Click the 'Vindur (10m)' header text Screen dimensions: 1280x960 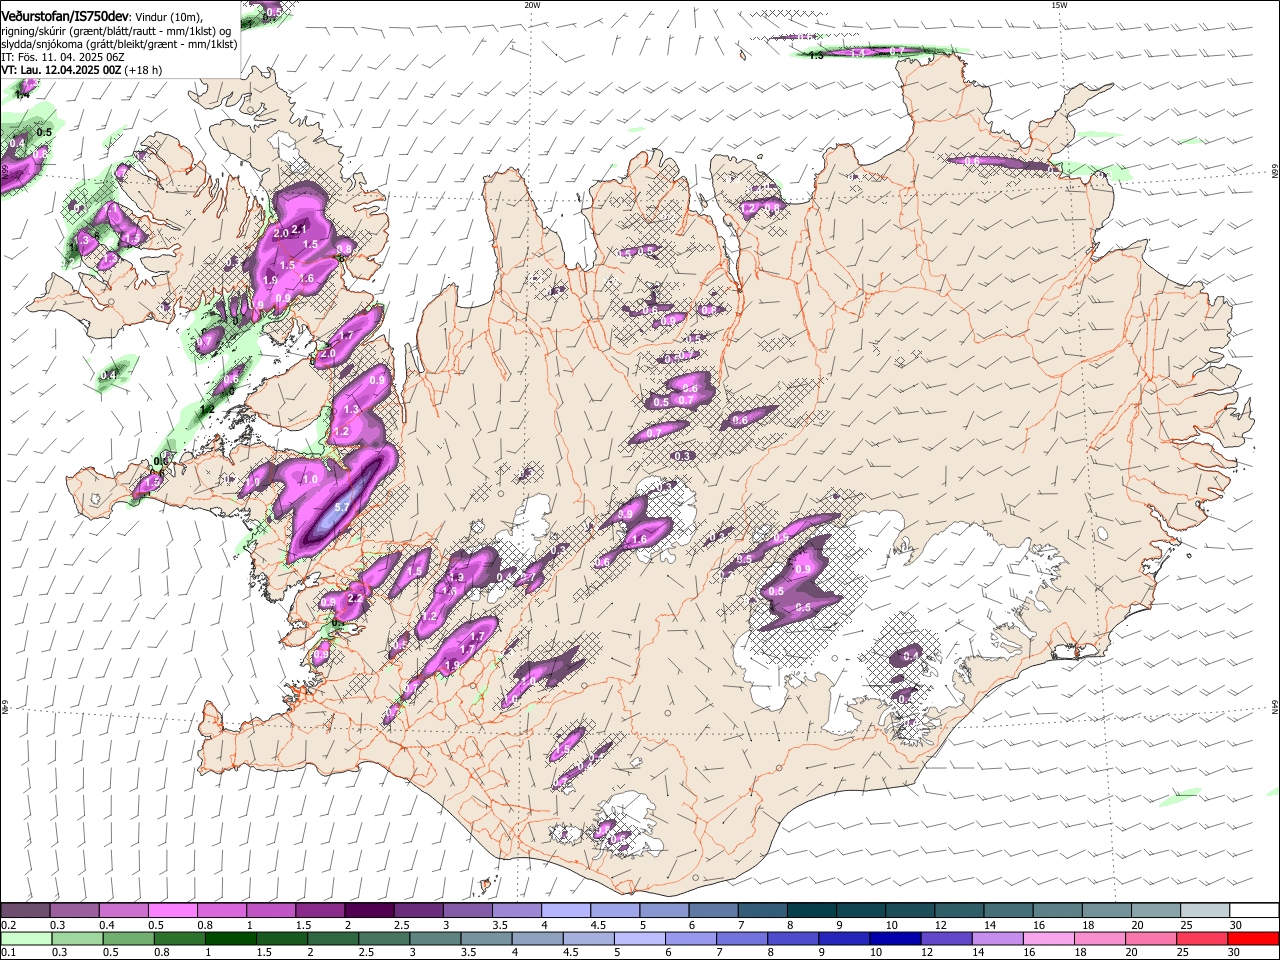coord(168,16)
